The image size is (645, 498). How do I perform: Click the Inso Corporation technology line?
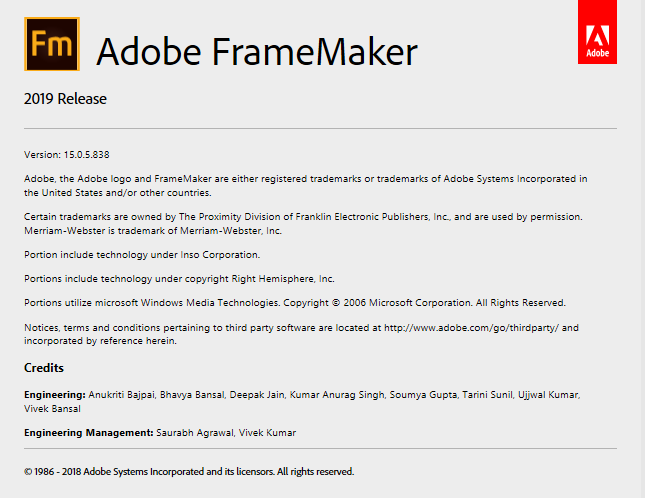142,255
